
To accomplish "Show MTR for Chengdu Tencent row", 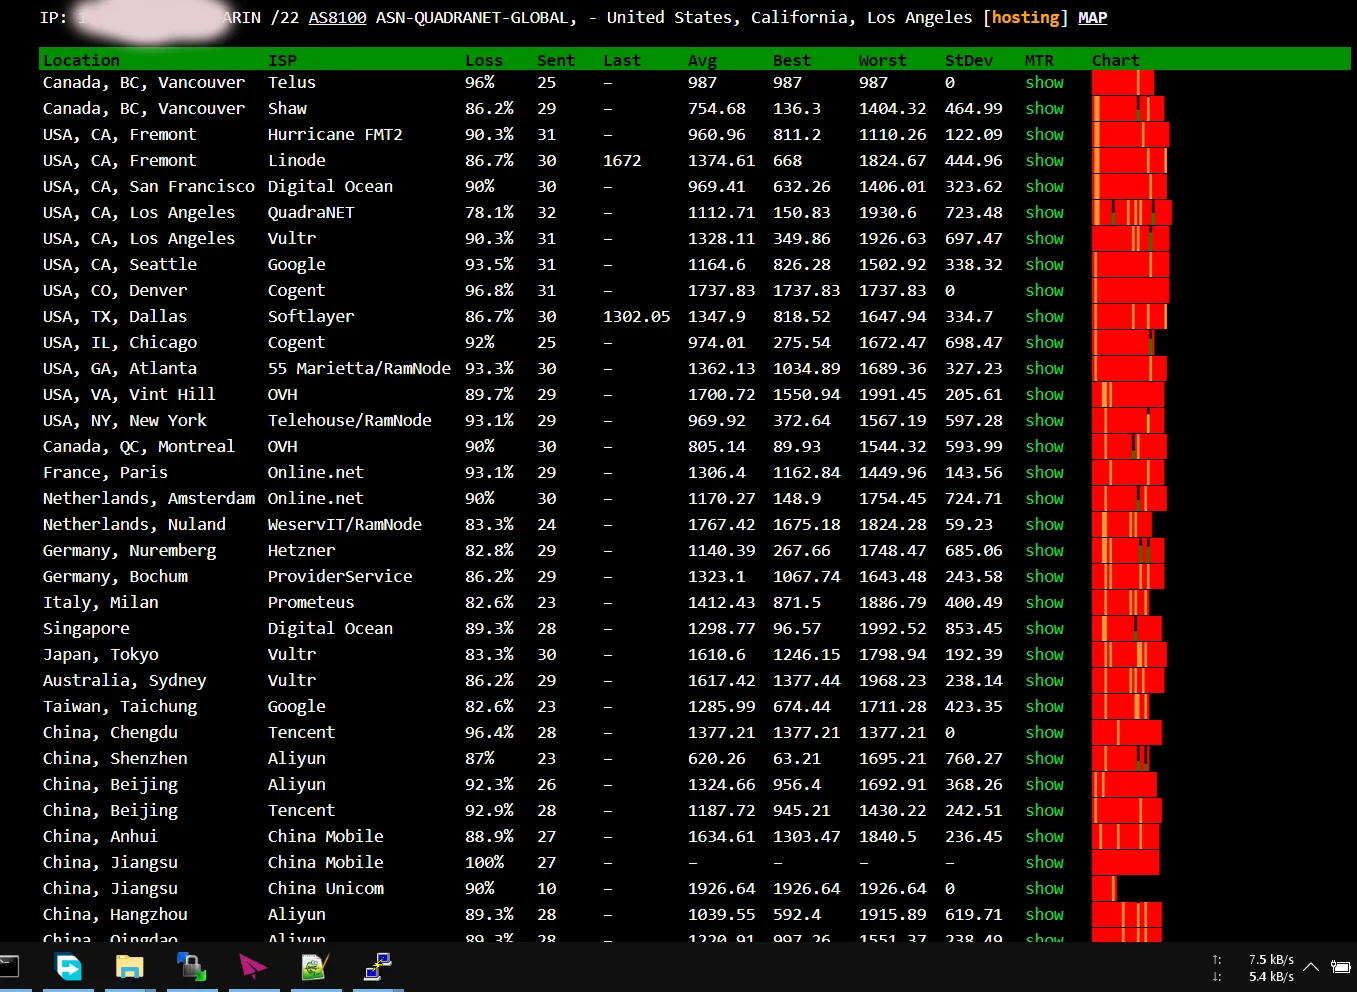I will [x=1044, y=733].
